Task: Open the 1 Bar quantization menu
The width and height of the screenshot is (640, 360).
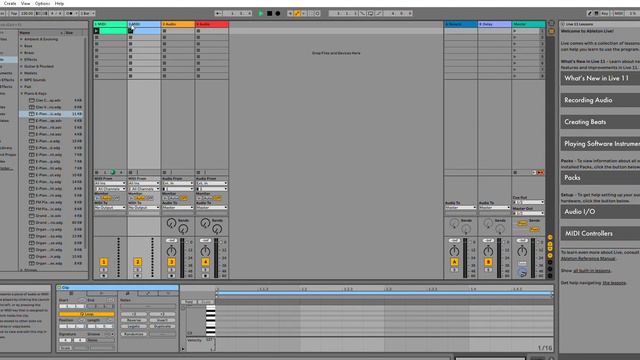Action: (87, 13)
